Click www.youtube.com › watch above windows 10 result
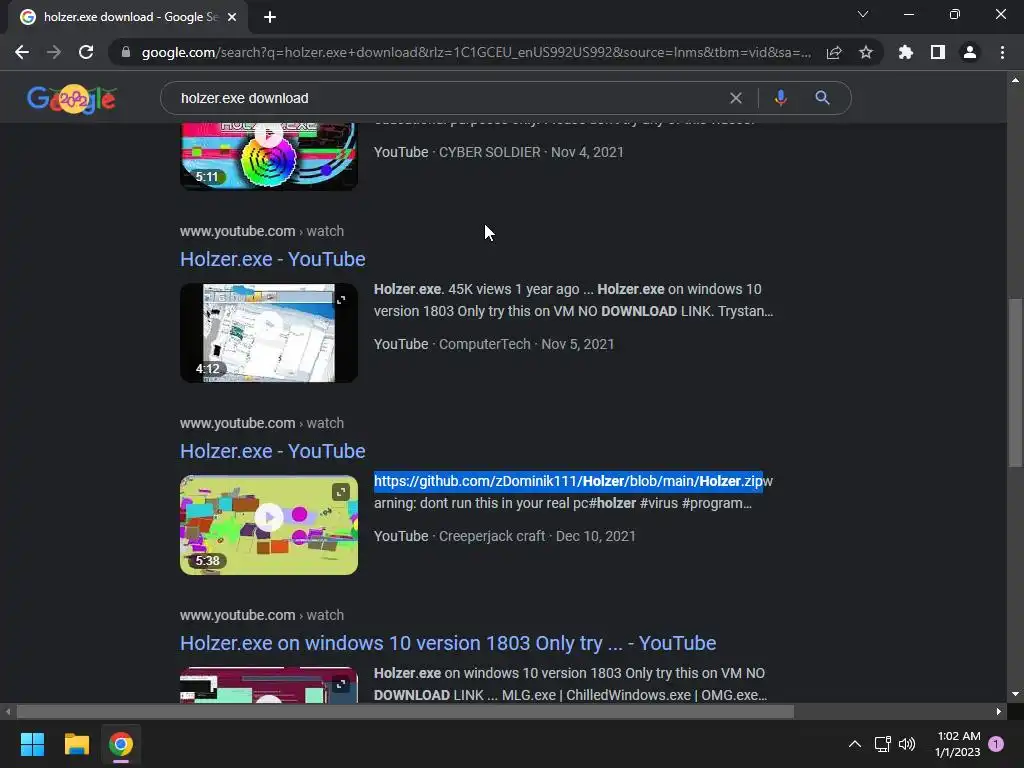Screen dimensions: 1024x768 (x=262, y=615)
